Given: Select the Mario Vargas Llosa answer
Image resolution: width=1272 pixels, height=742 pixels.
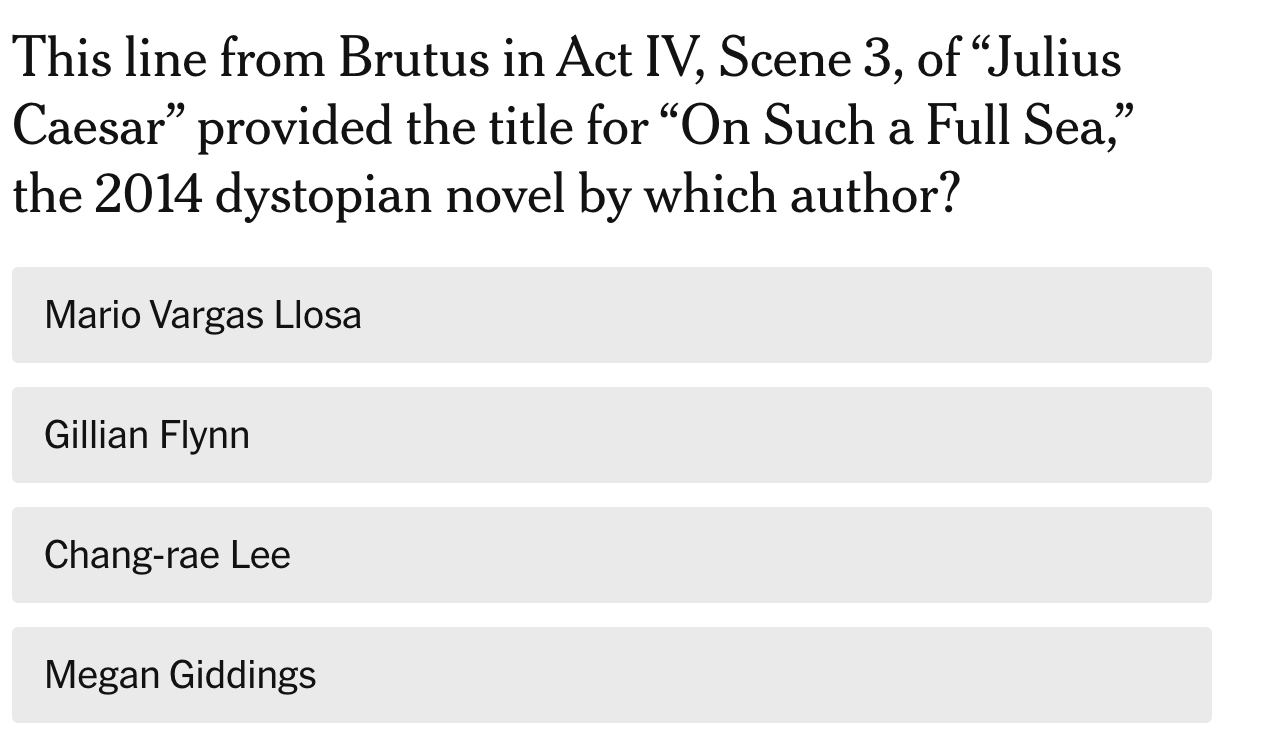Looking at the screenshot, I should click(x=611, y=315).
